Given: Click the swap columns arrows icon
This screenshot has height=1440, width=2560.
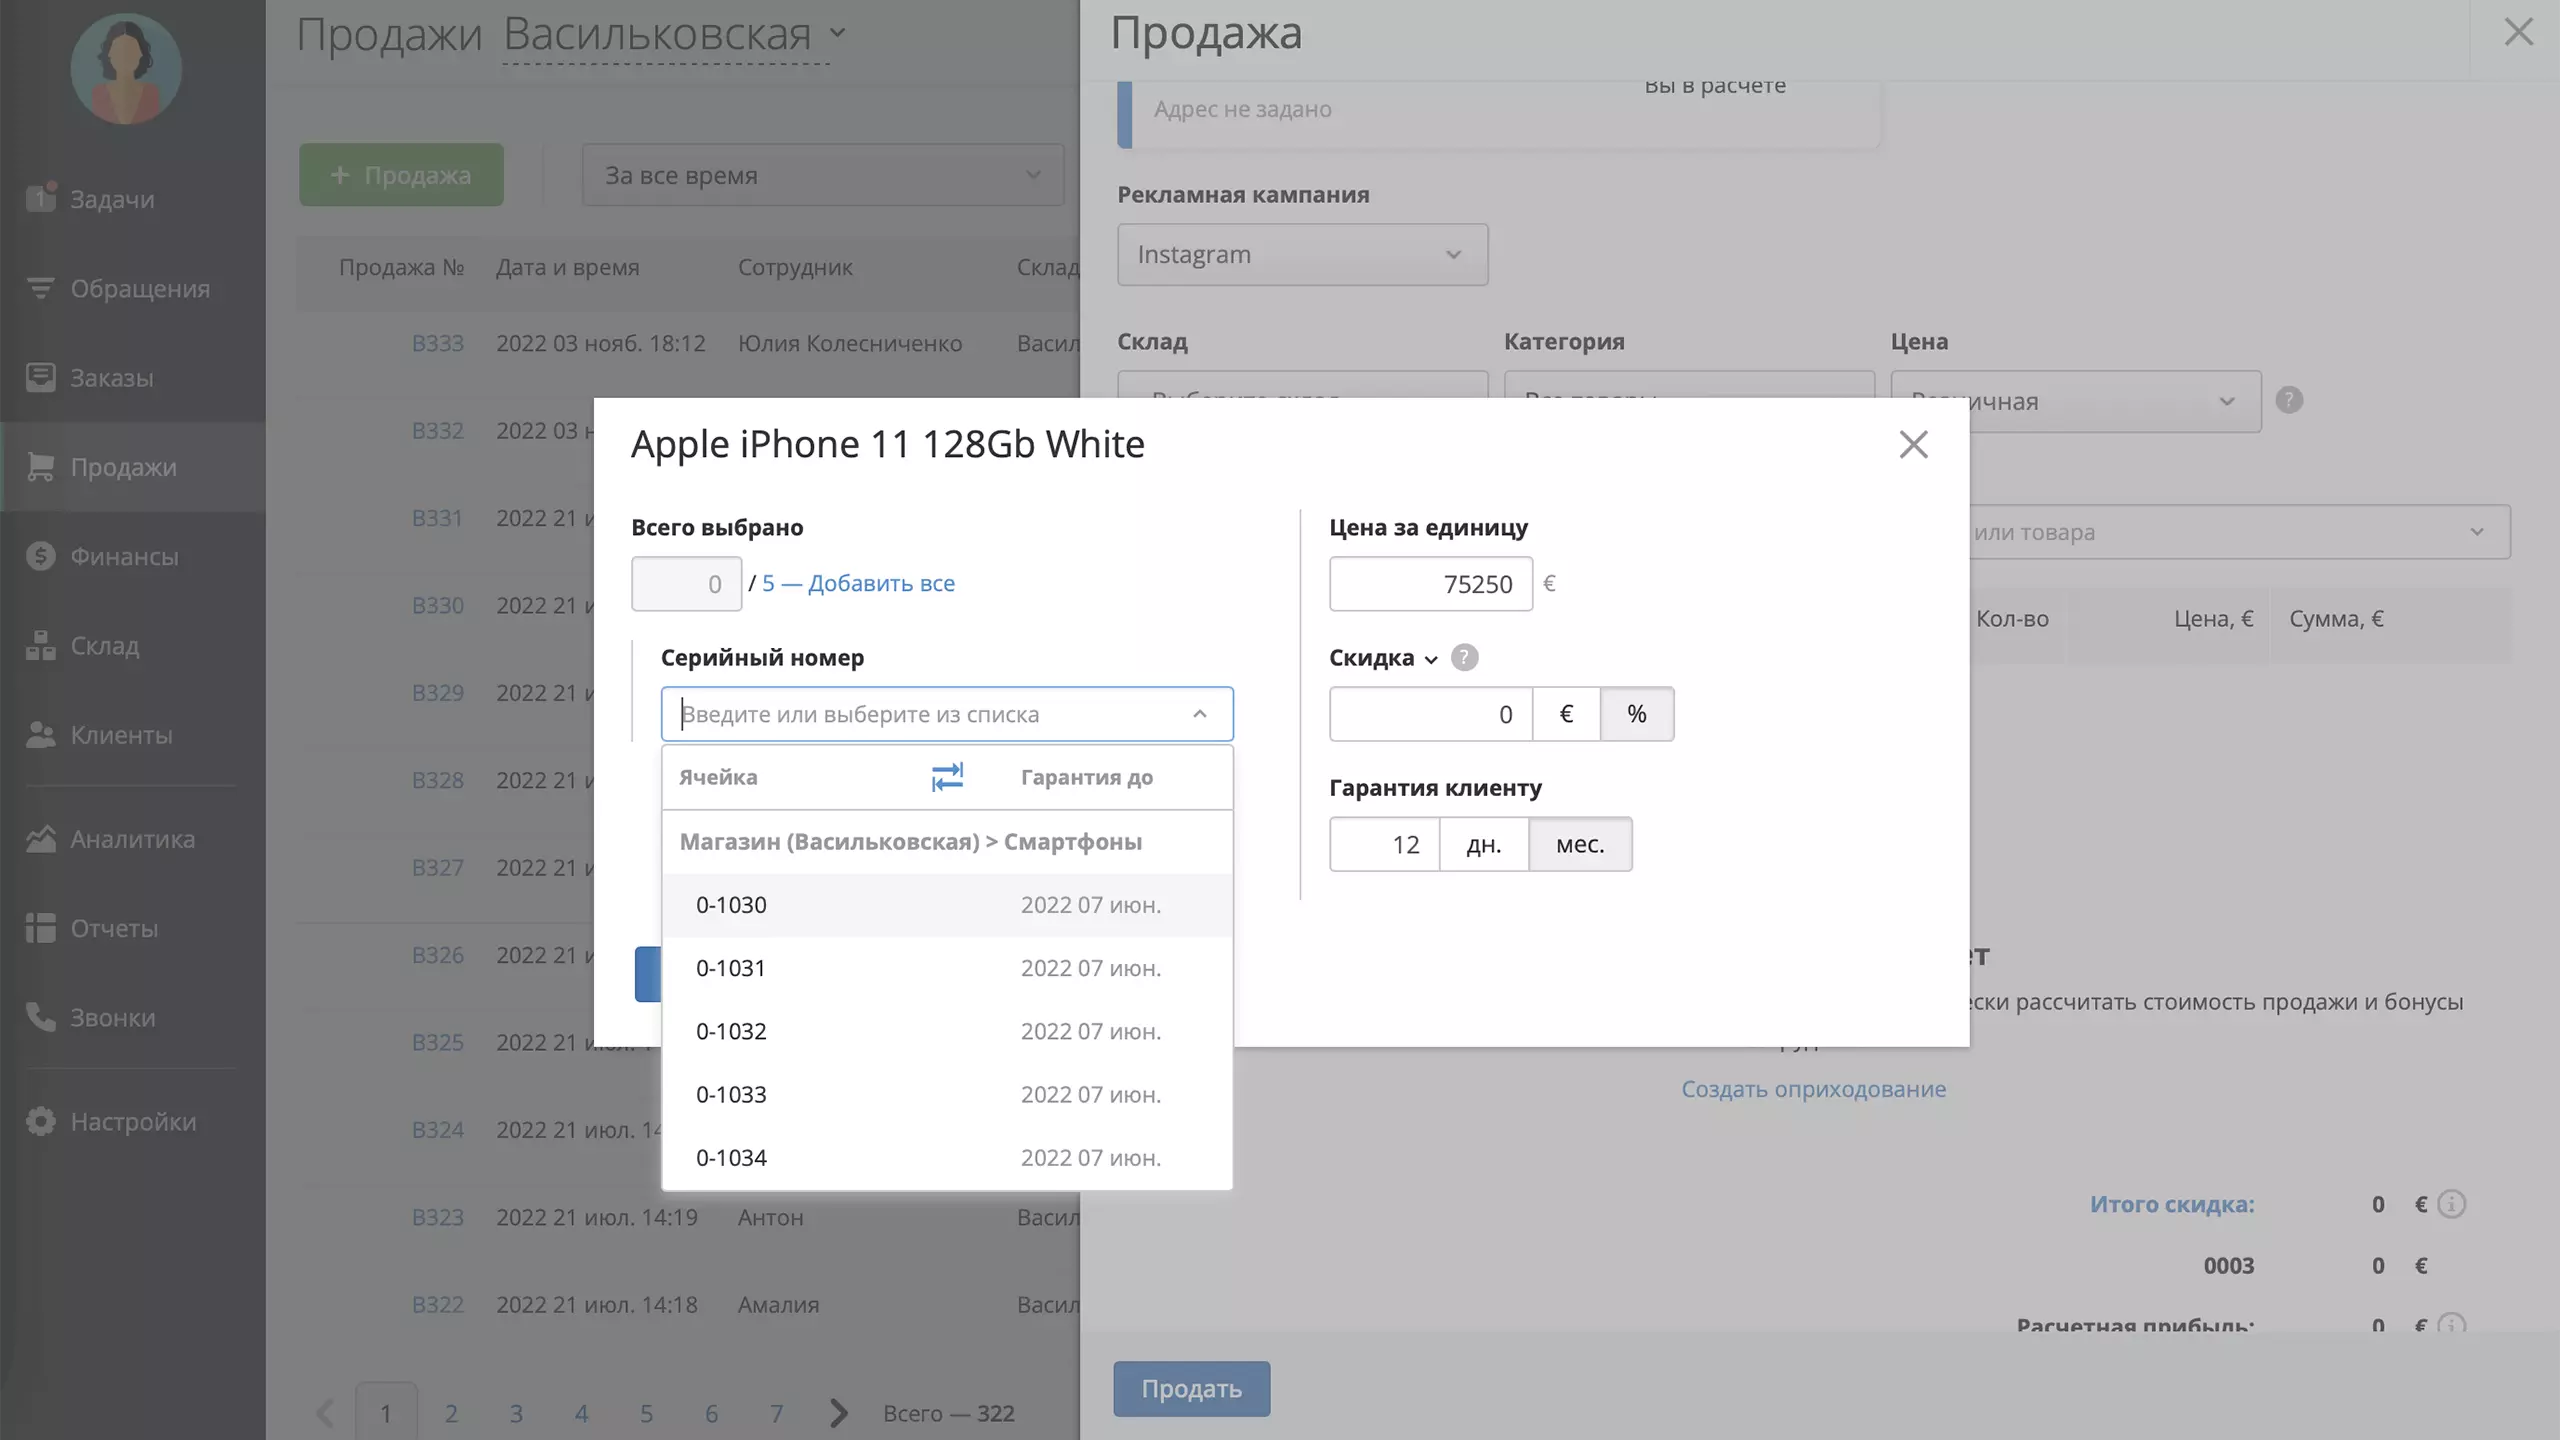Looking at the screenshot, I should 947,777.
